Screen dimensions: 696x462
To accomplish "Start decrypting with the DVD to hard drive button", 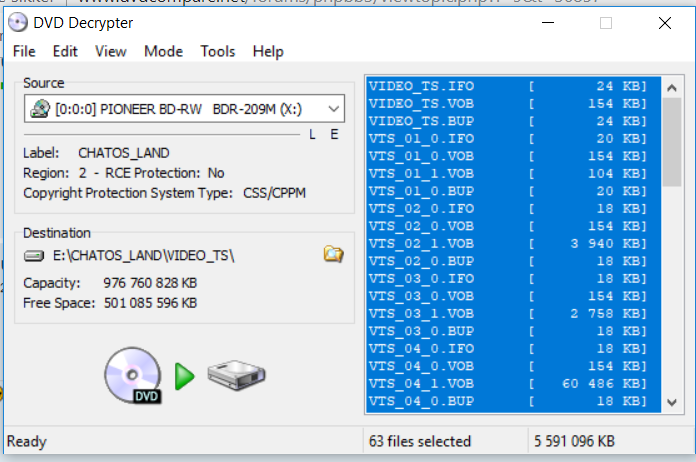I will click(x=185, y=375).
